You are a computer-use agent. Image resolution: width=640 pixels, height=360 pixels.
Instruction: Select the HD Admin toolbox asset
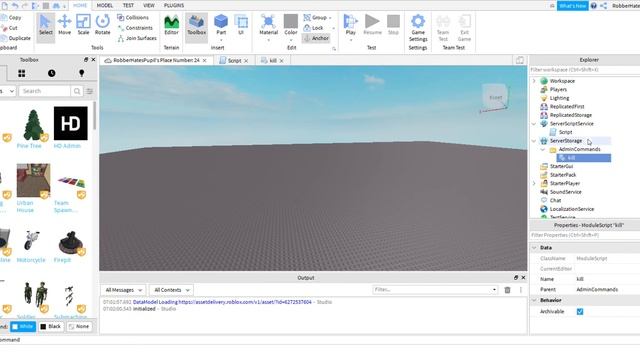71,127
